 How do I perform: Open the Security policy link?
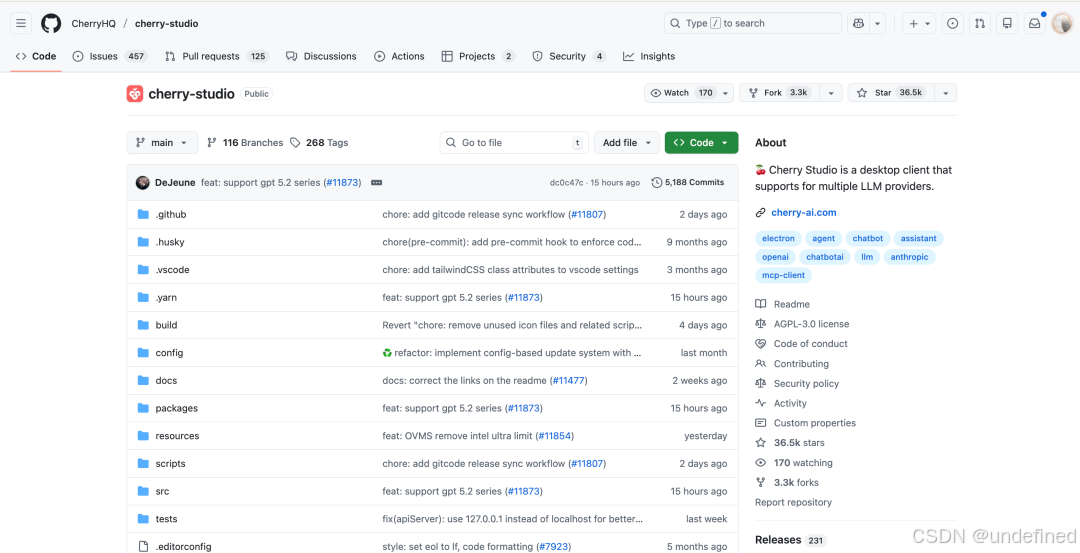click(x=806, y=384)
